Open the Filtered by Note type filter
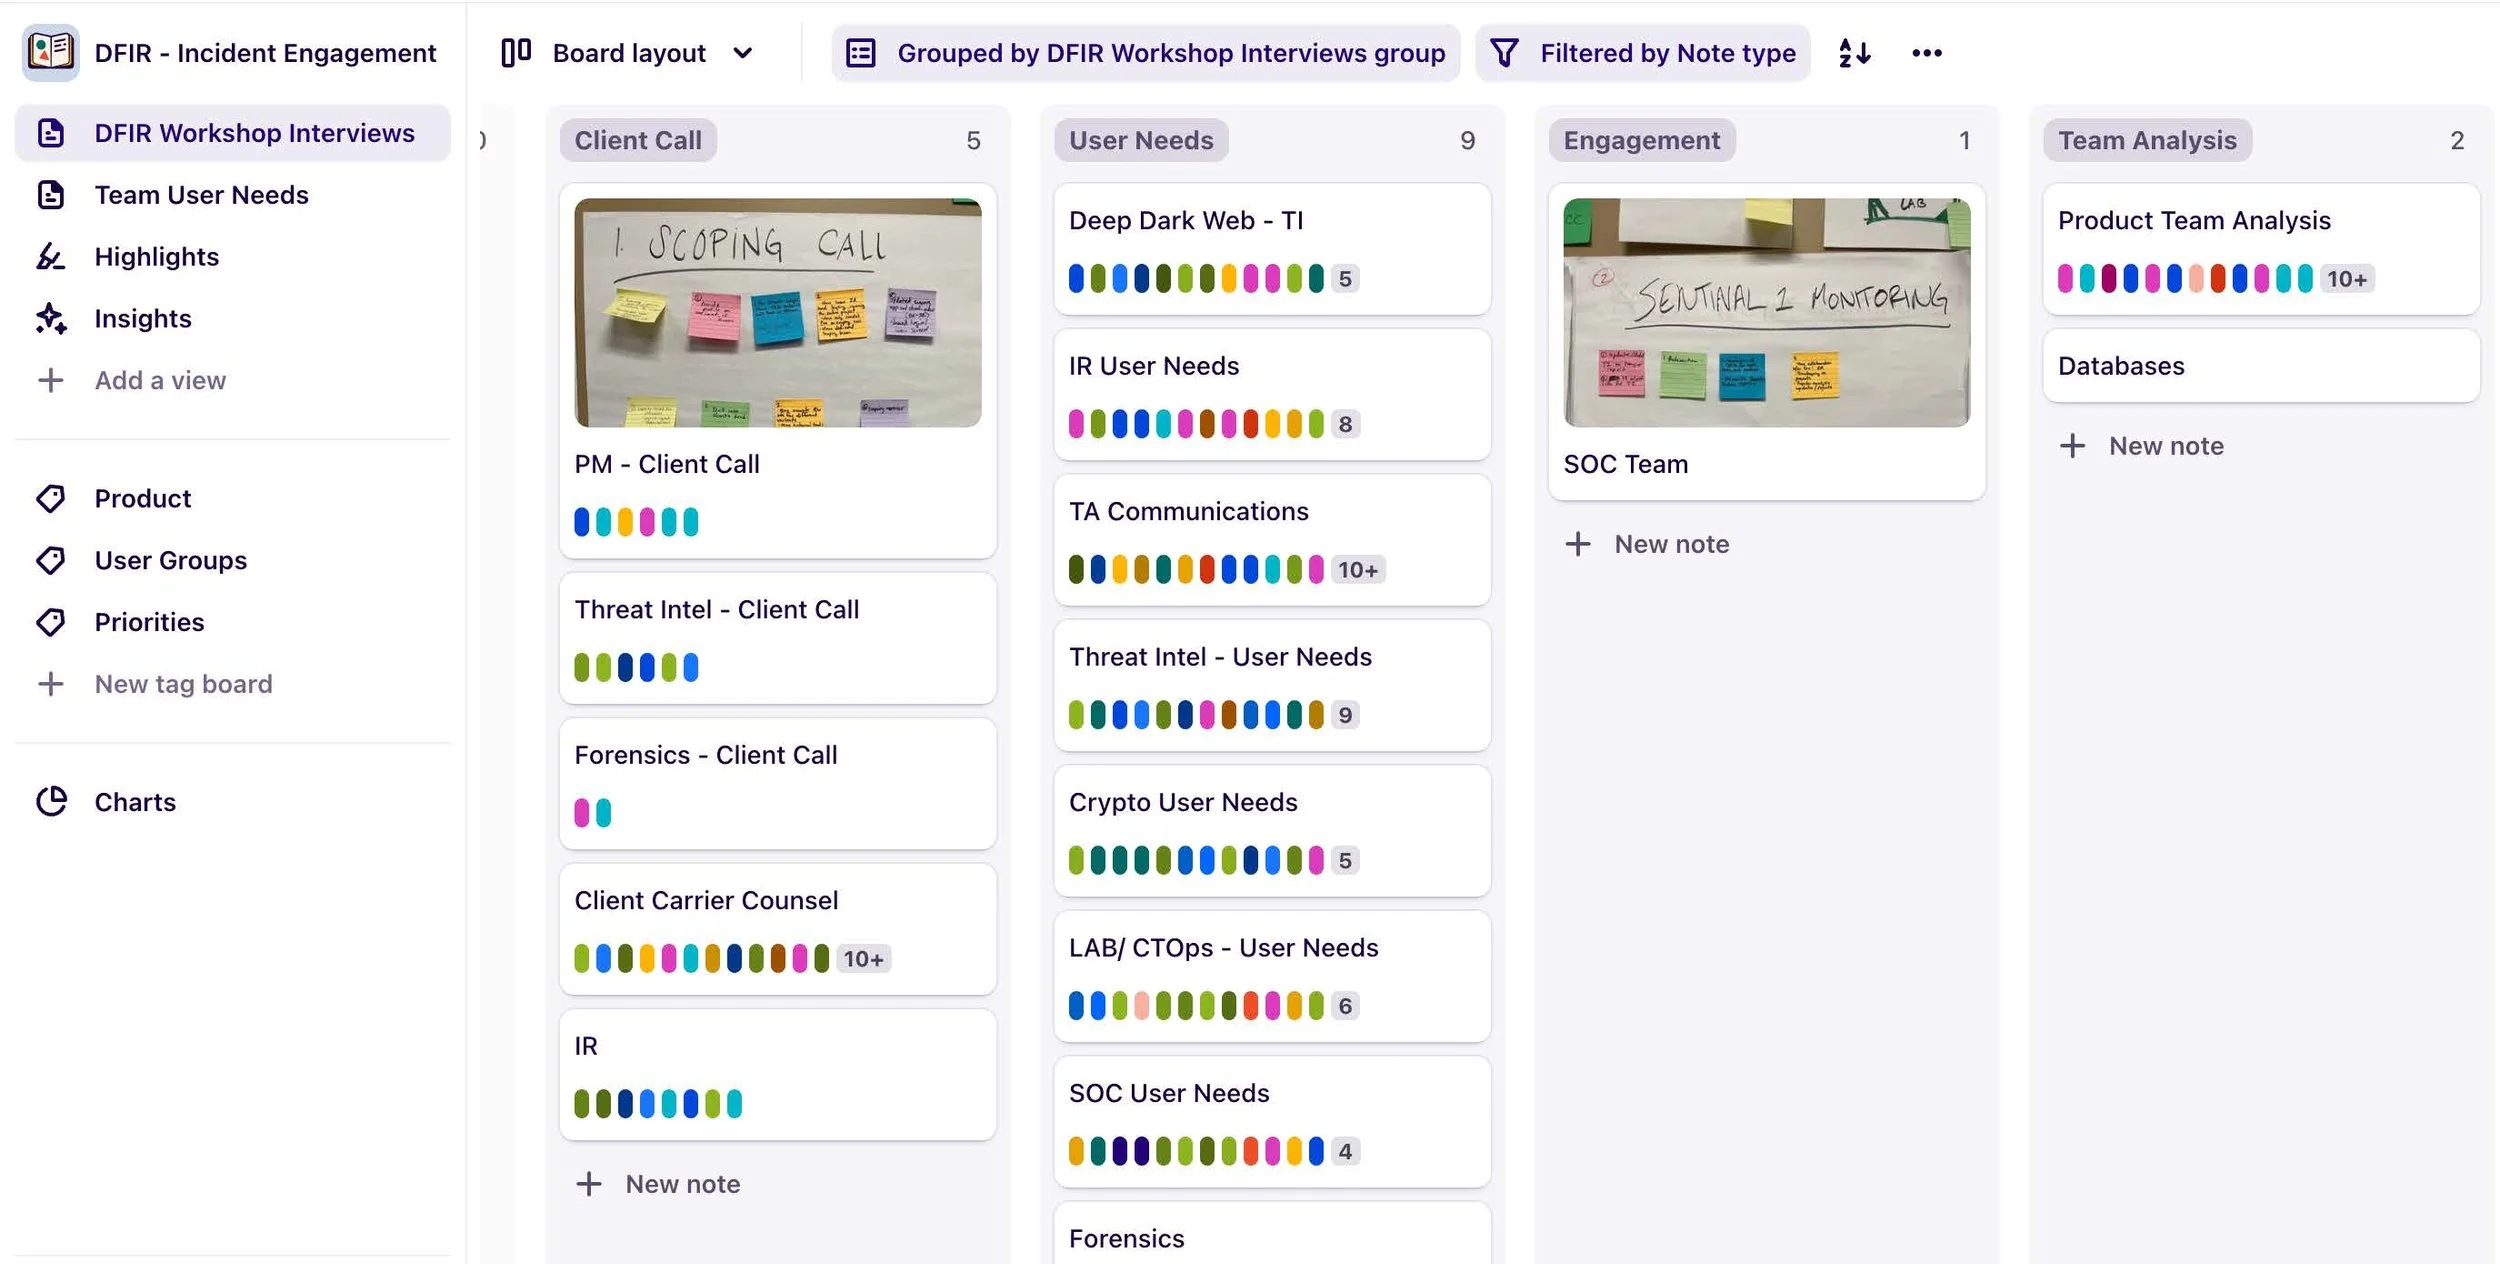Image resolution: width=2500 pixels, height=1264 pixels. pos(1643,53)
